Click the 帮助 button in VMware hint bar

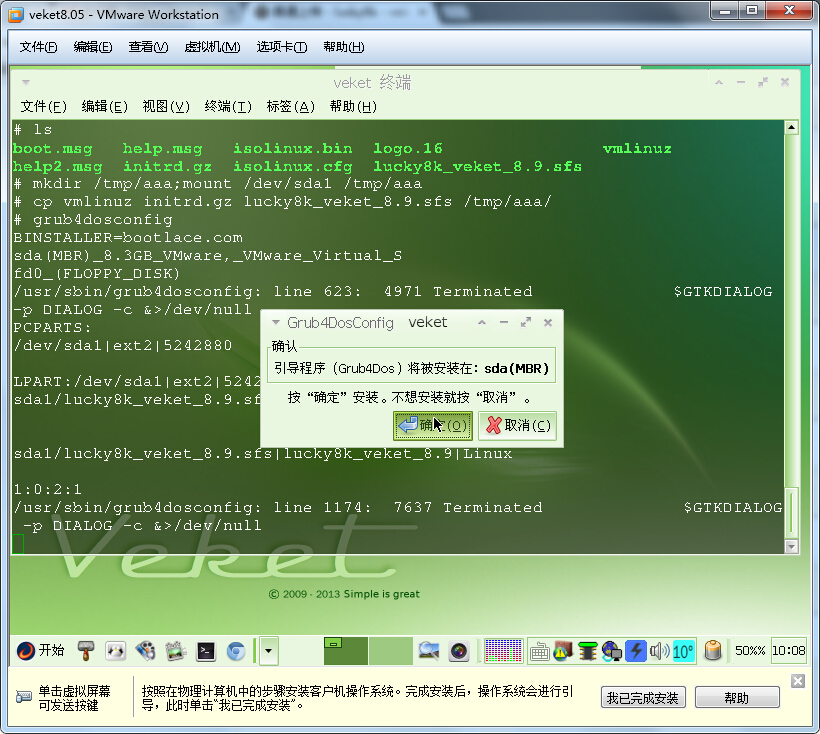(x=737, y=698)
